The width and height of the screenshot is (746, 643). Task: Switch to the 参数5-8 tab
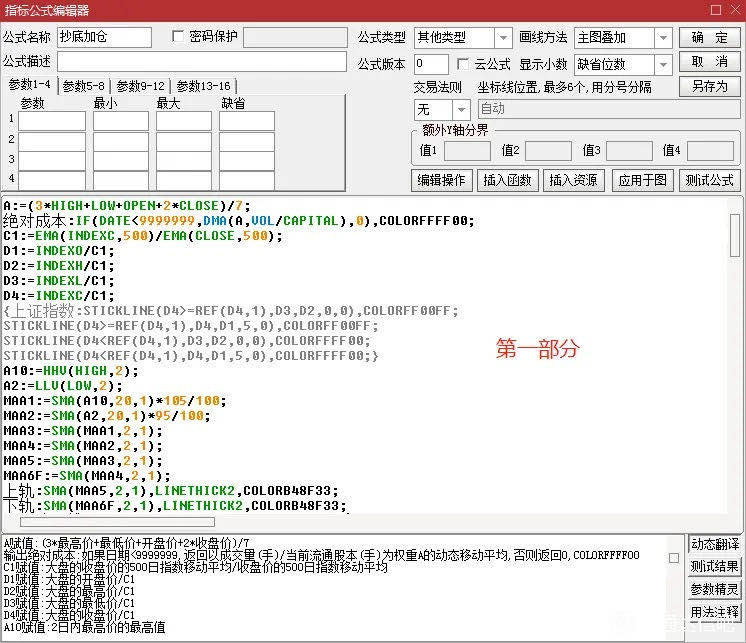tap(84, 86)
